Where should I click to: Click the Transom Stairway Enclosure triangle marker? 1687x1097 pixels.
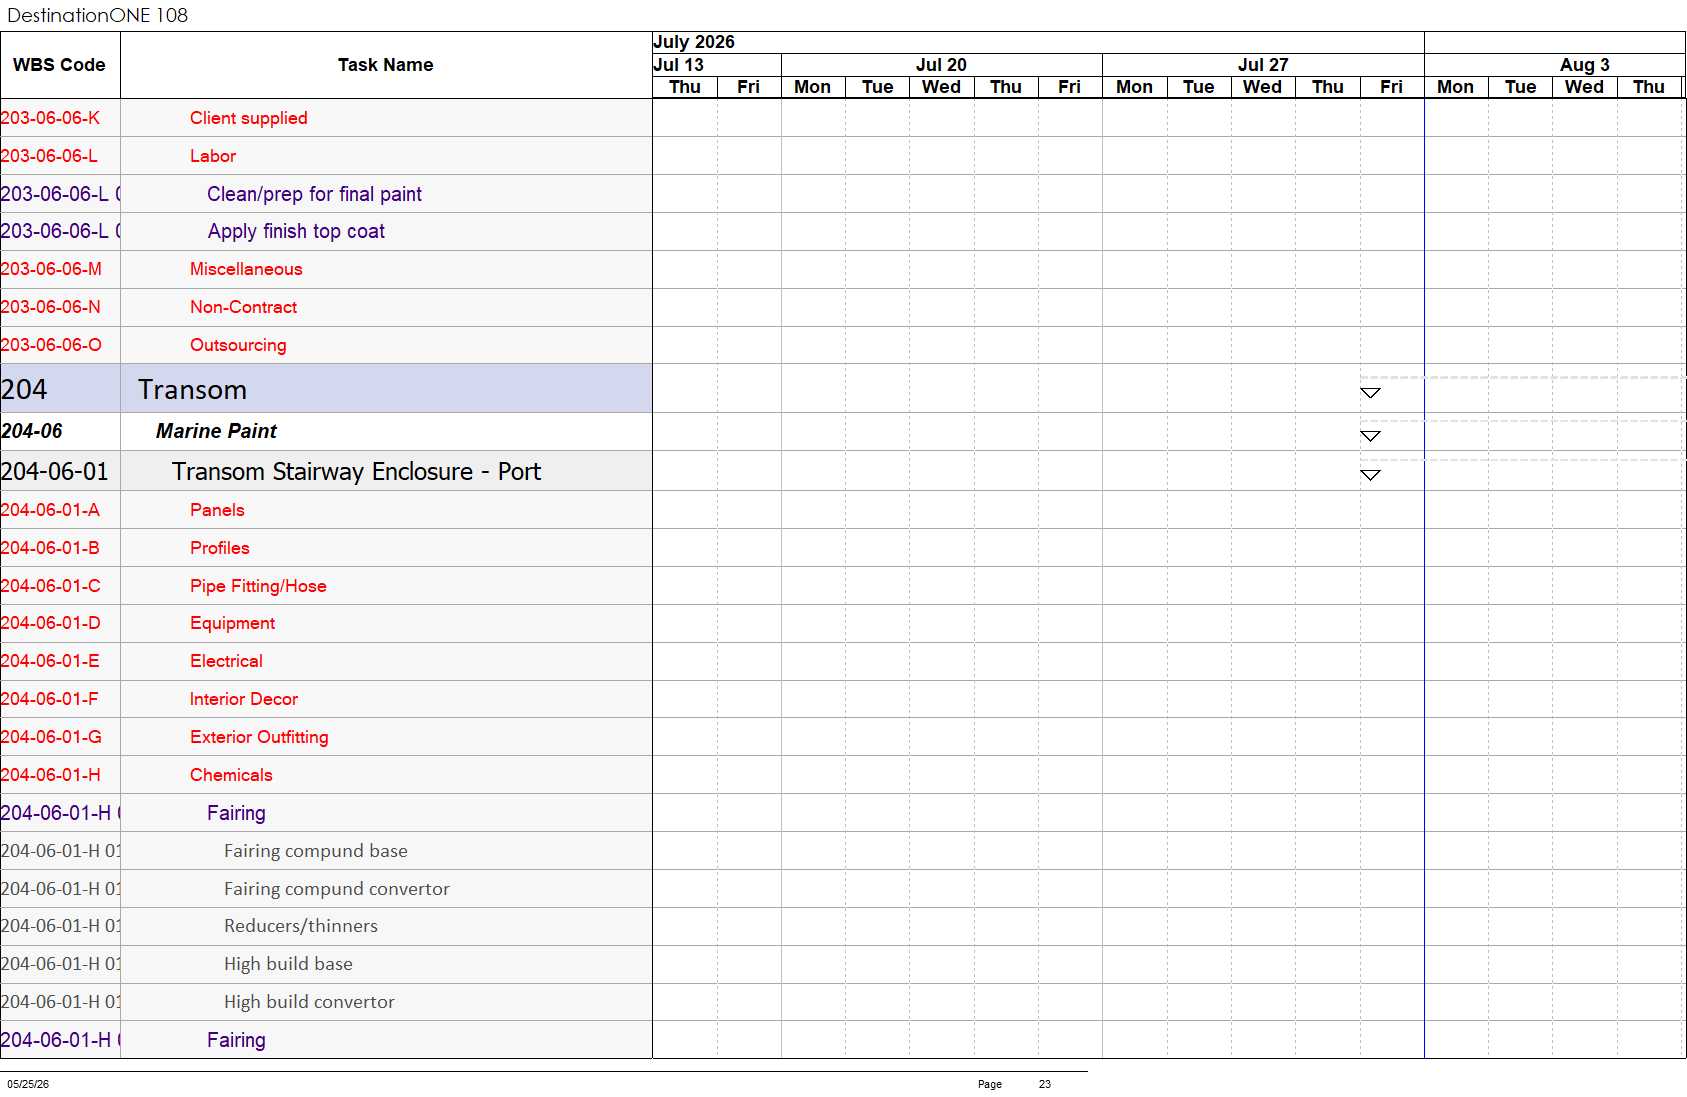pos(1370,475)
